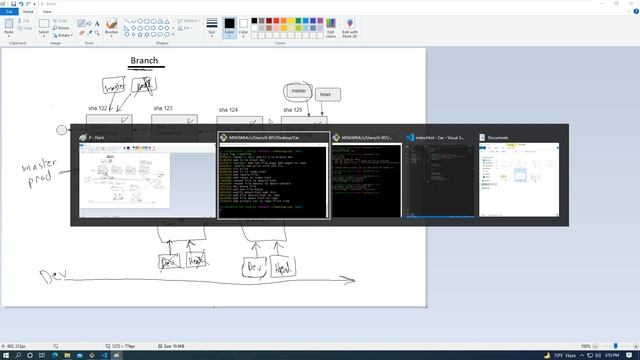This screenshot has height=360, width=640.
Task: Choose the Five-point star shape
Action: coord(140,35)
